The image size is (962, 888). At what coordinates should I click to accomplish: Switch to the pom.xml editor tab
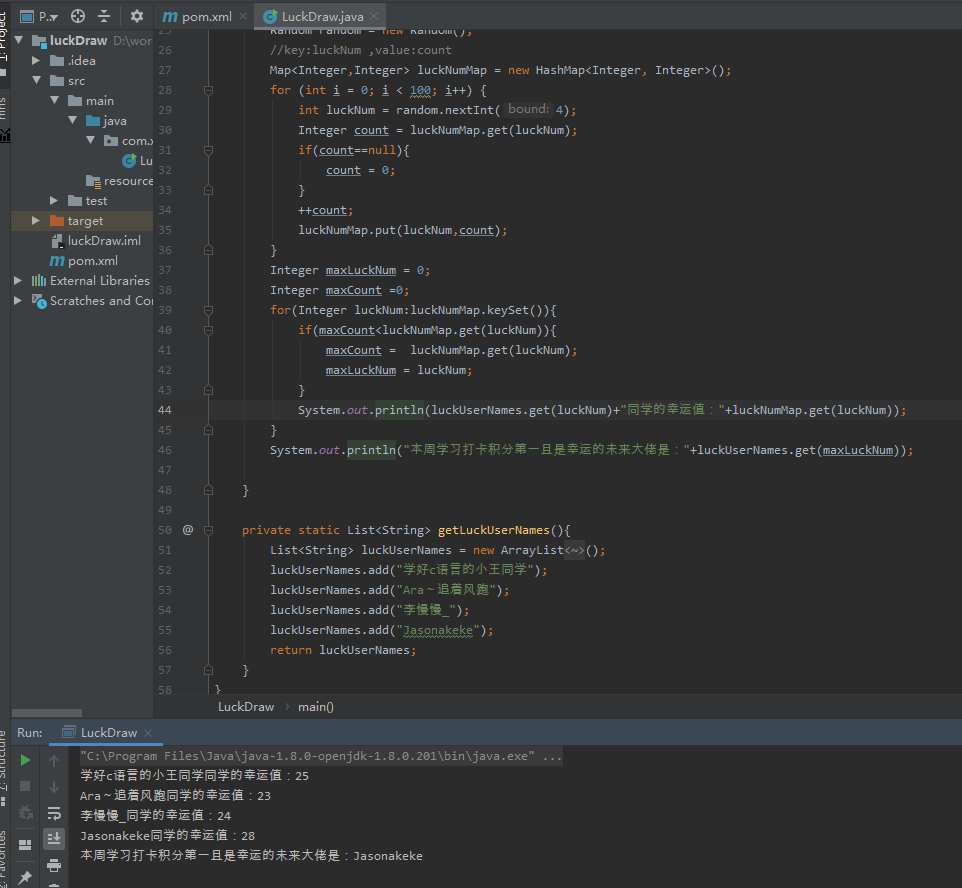[198, 17]
